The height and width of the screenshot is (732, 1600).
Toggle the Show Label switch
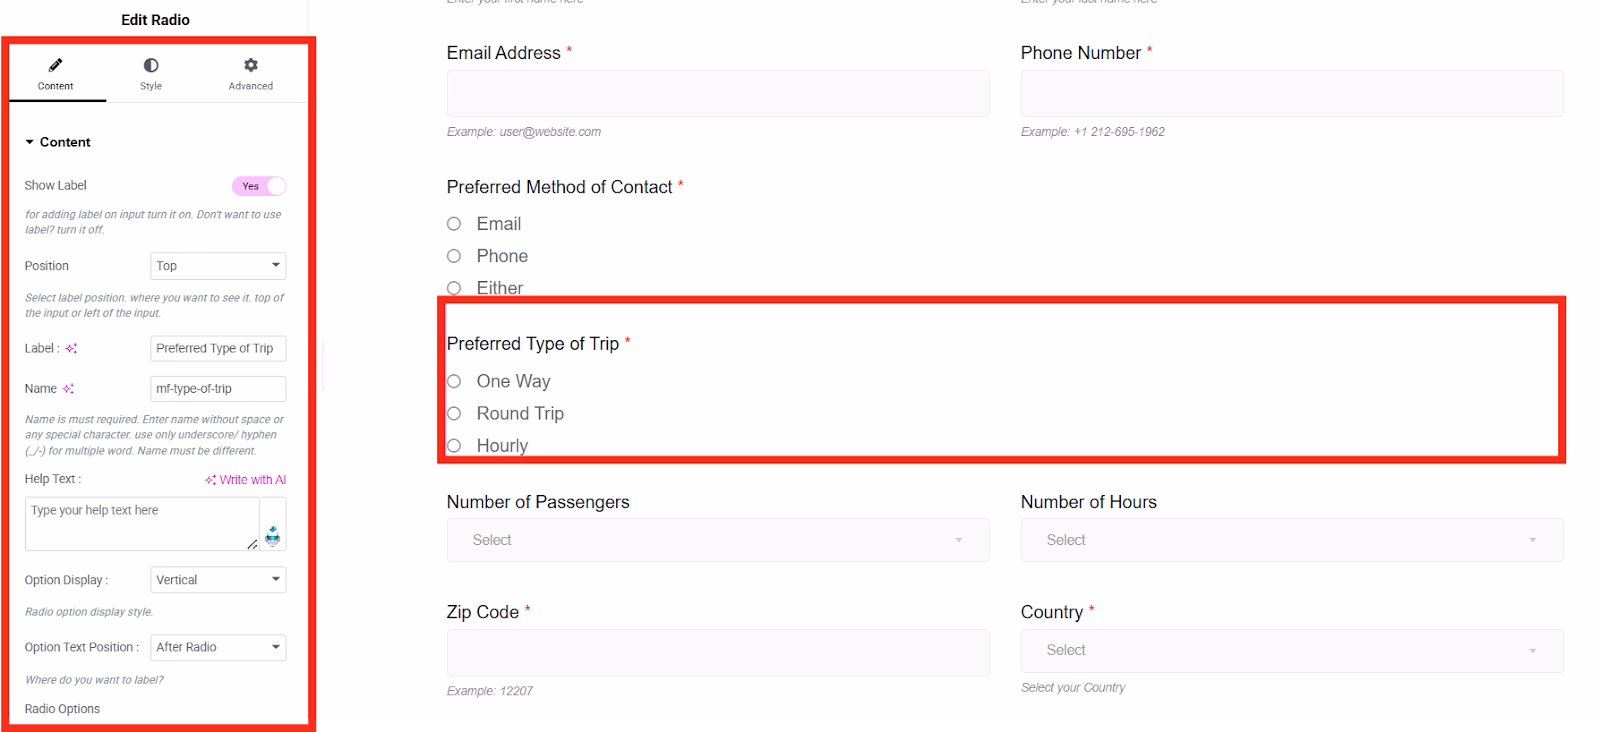click(259, 186)
